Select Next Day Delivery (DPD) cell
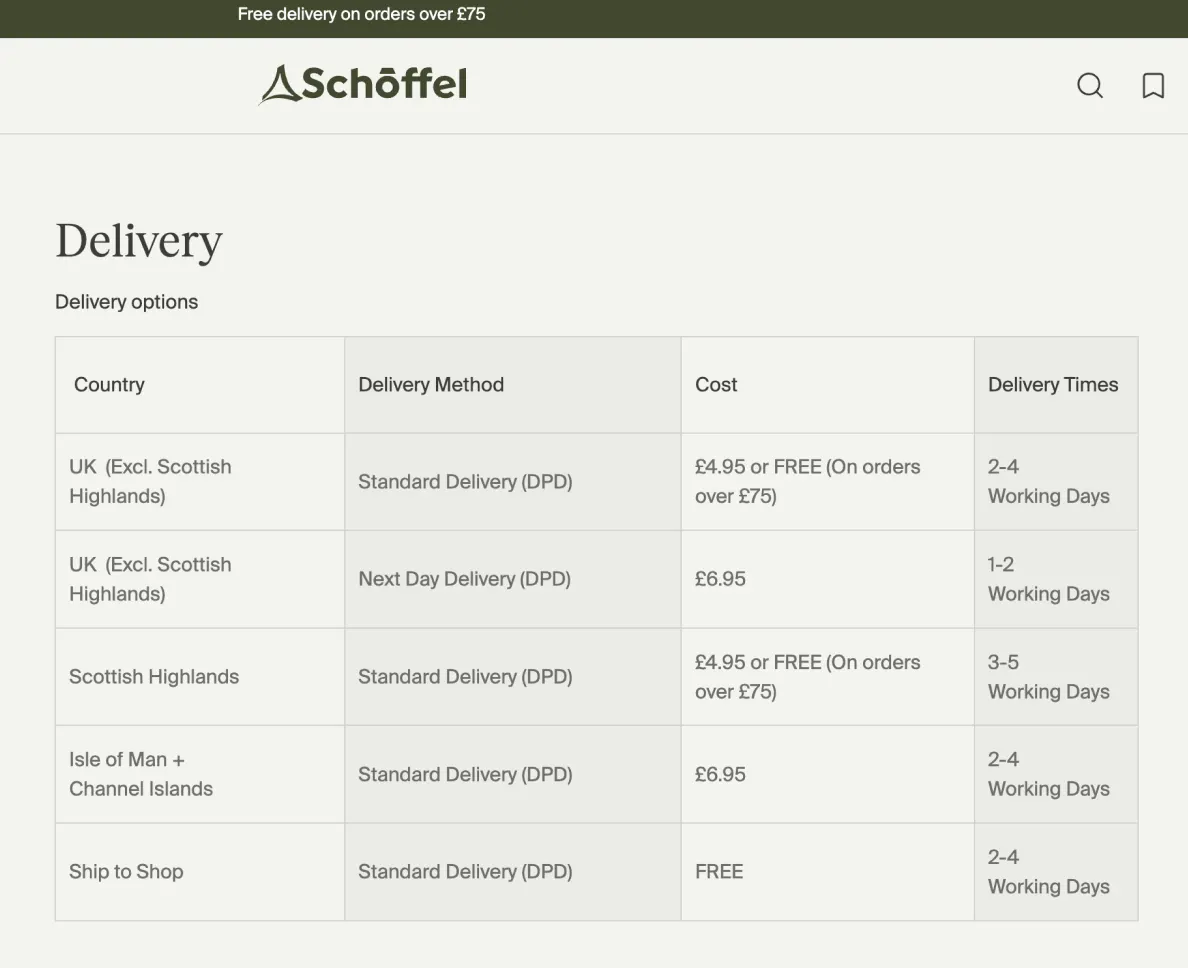Screen dimensions: 1188x968 coord(464,579)
